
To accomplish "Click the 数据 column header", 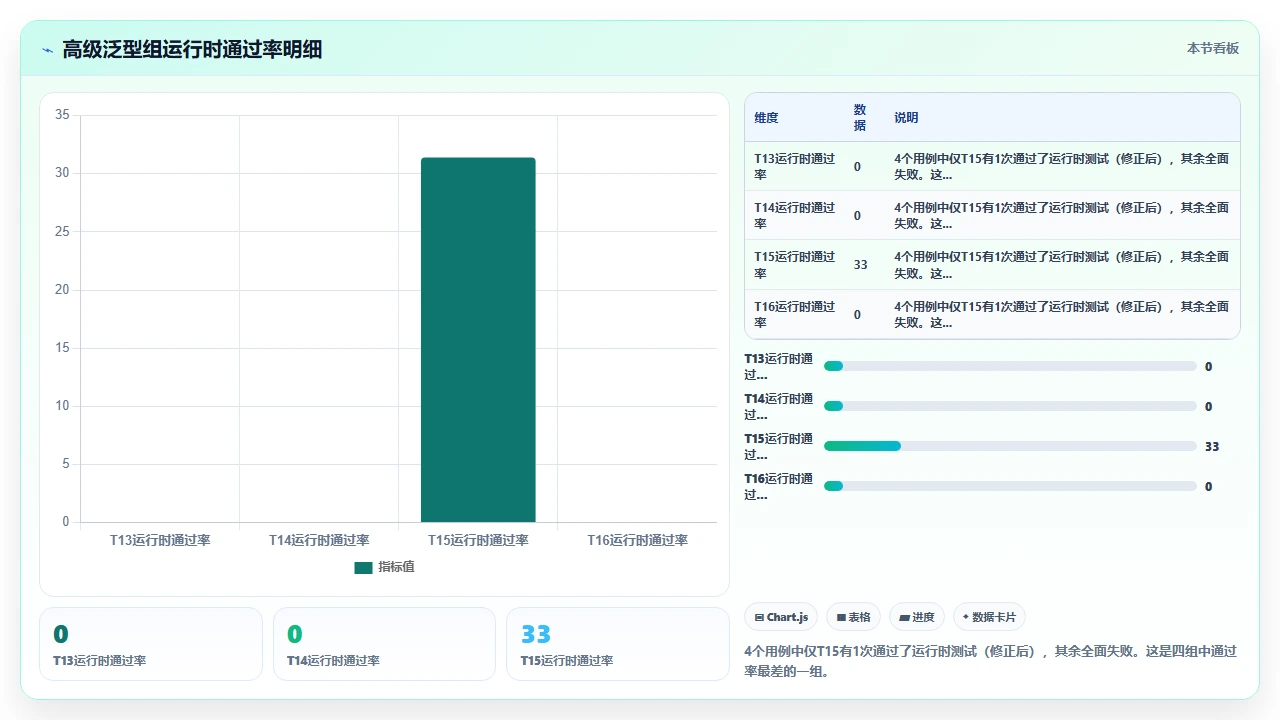I will coord(860,118).
